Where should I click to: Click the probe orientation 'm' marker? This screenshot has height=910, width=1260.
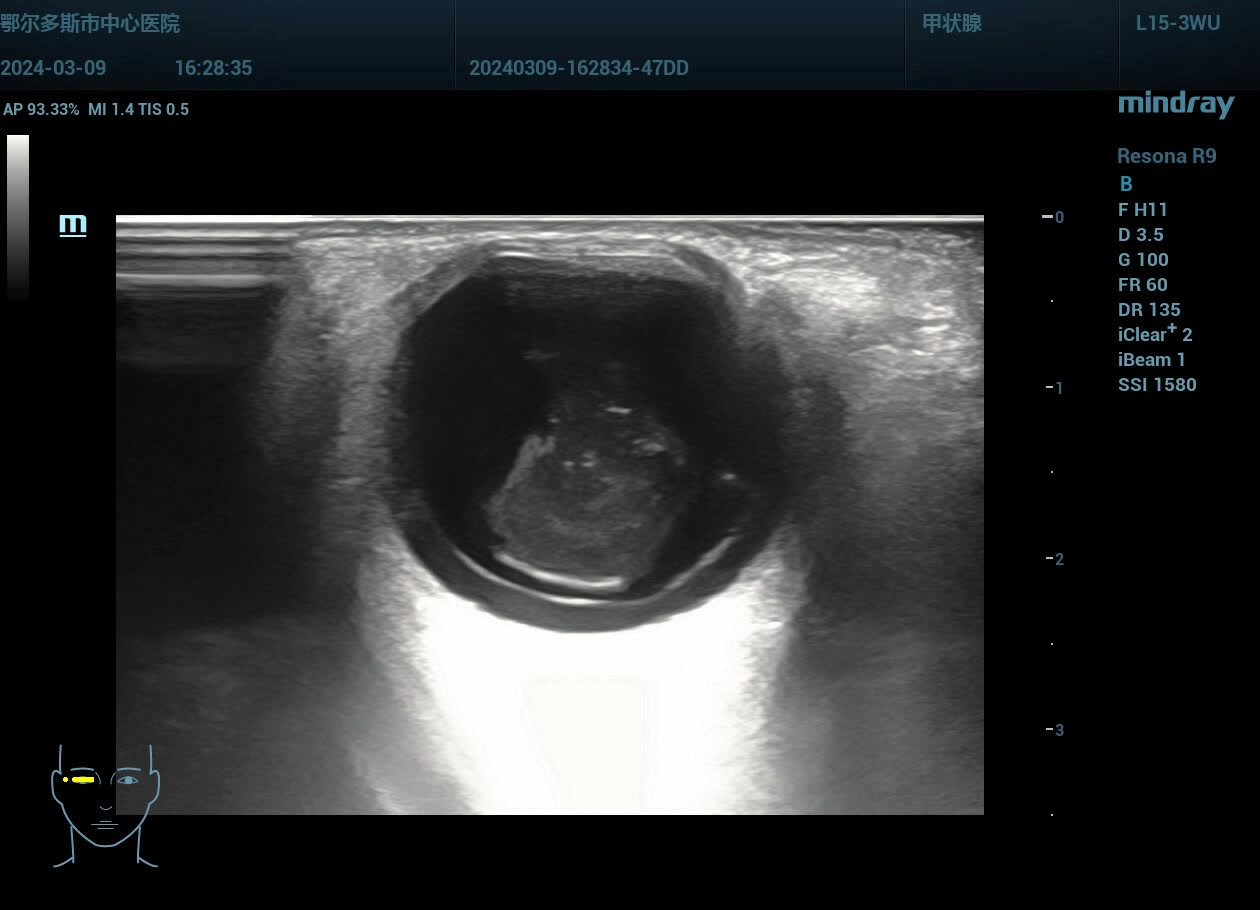point(72,224)
